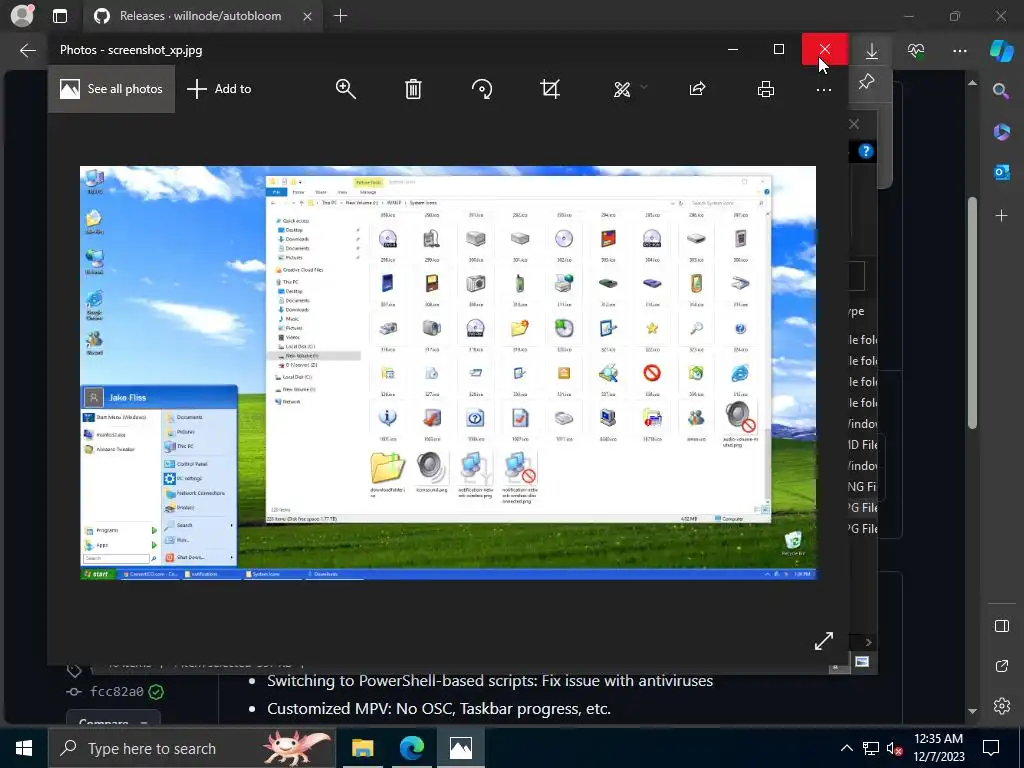Click the Type here to search box
1024x768 pixels.
(x=191, y=748)
